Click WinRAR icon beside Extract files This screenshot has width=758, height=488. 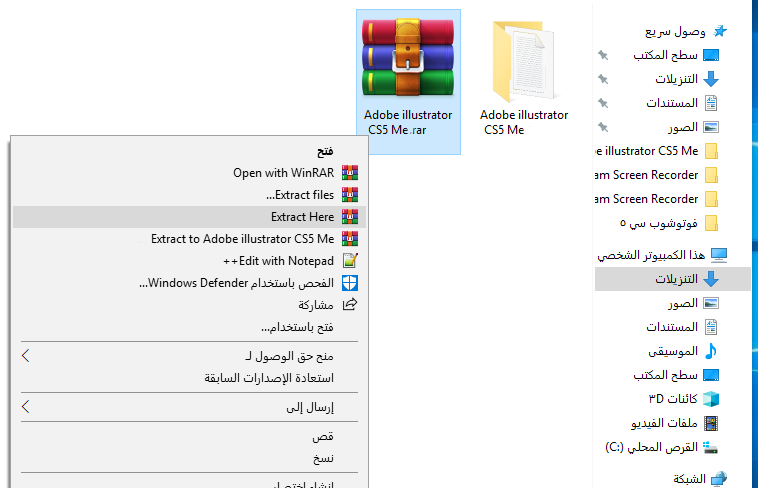(x=350, y=195)
